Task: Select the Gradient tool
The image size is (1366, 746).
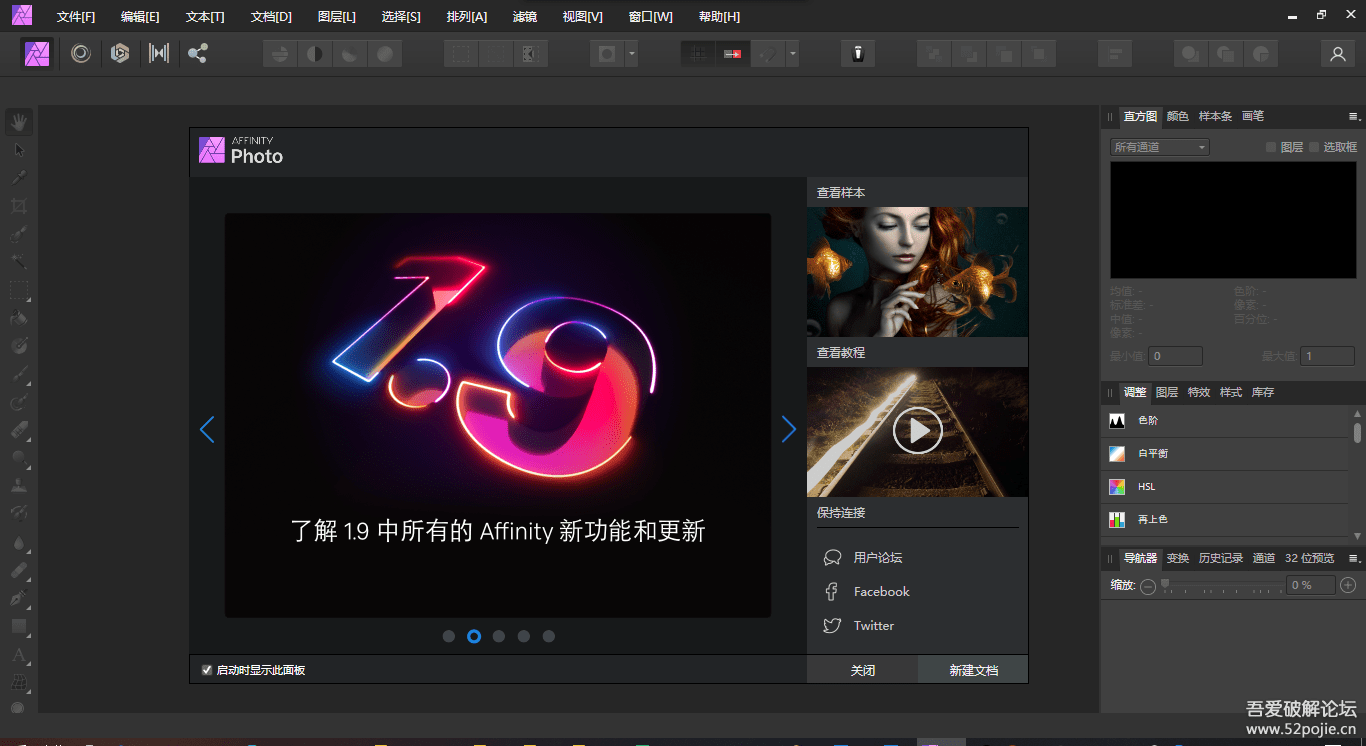Action: pos(19,346)
